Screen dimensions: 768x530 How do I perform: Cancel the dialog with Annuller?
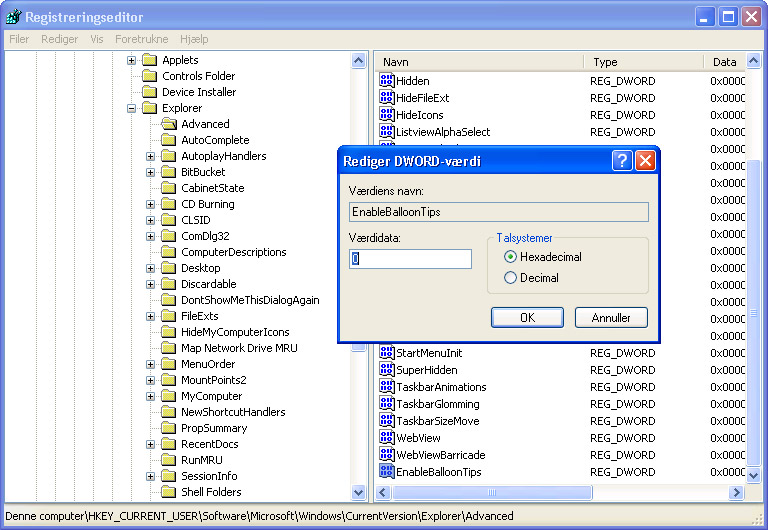611,317
